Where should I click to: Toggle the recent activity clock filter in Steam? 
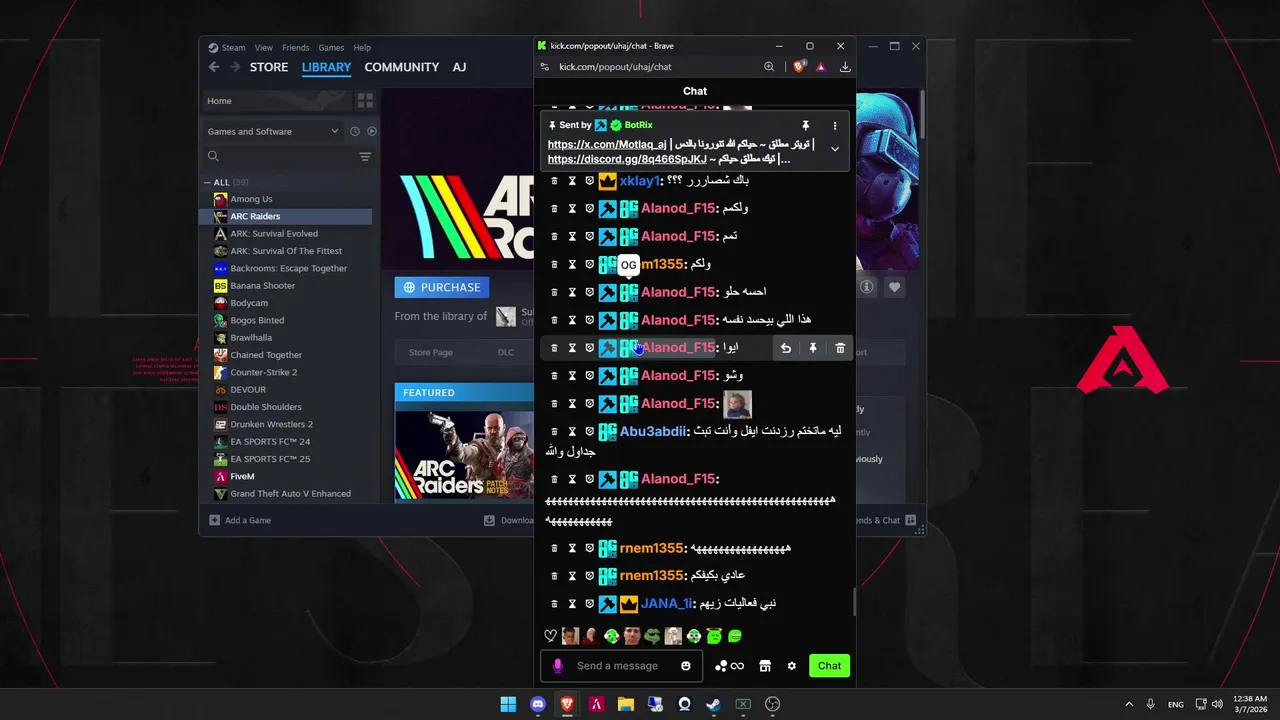click(354, 131)
